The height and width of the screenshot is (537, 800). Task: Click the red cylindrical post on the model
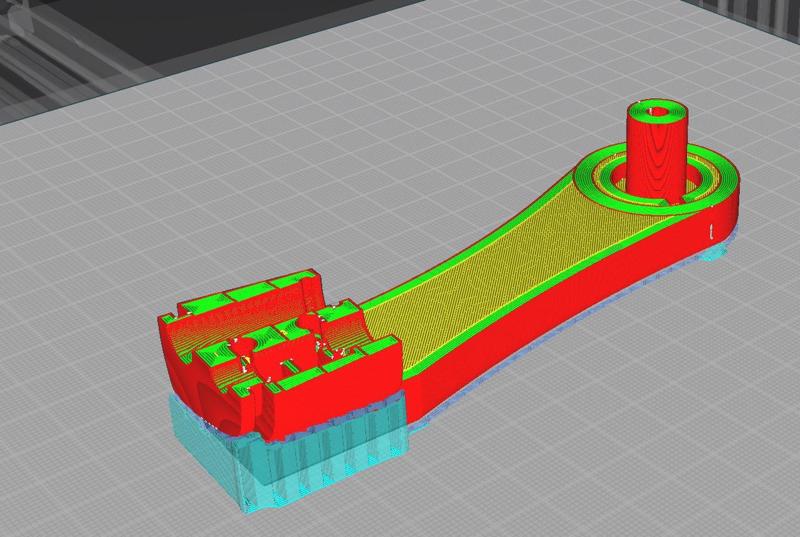coord(659,153)
